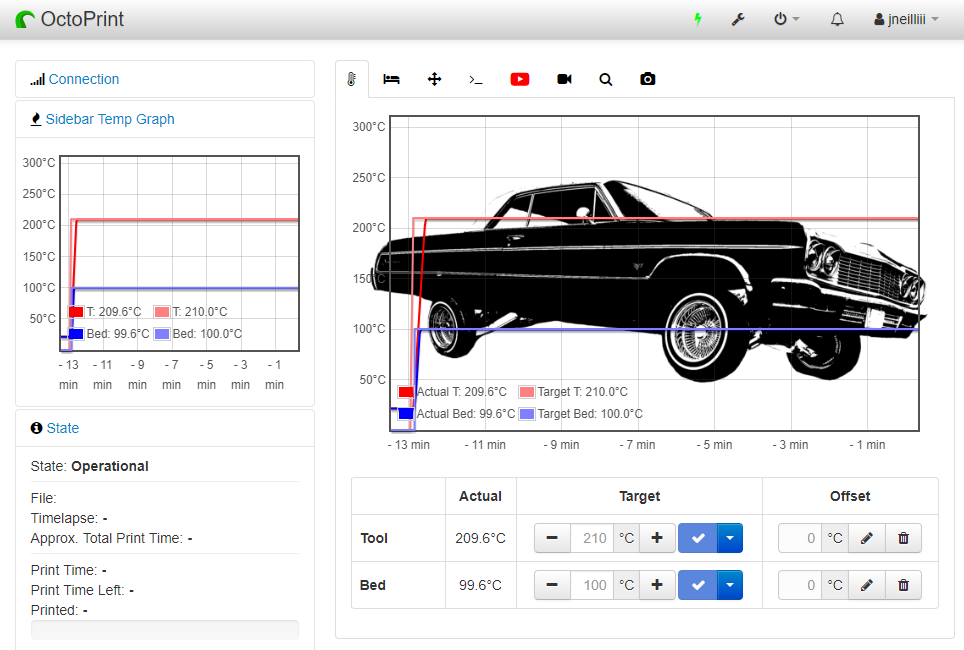Click the flame icon beside Sidebar Temp Graph
Screen dimensions: 964x650
pos(36,119)
